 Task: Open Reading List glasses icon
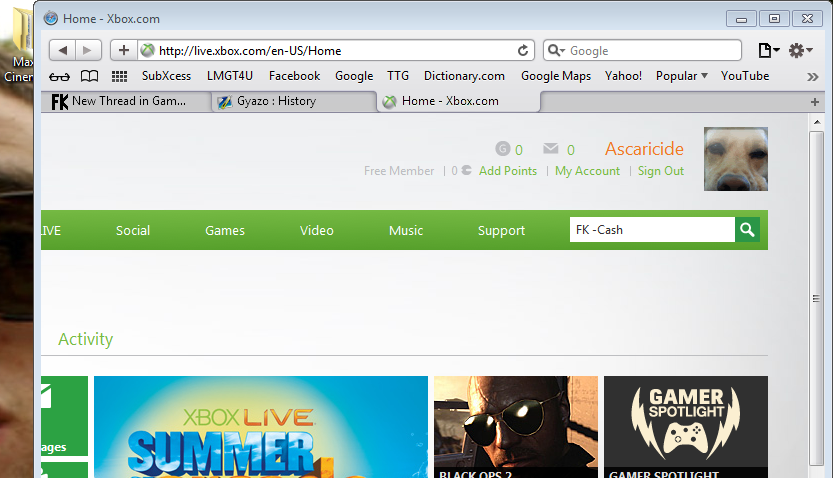pos(59,76)
